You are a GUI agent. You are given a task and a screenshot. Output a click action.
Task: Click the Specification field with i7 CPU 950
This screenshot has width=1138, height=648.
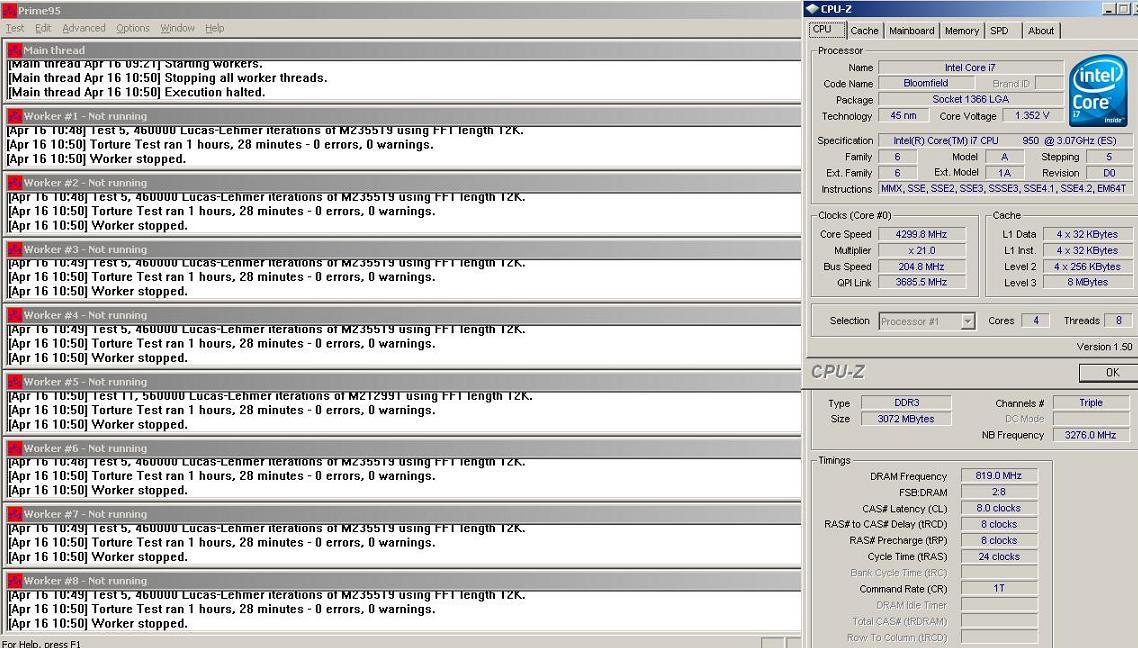[1004, 140]
